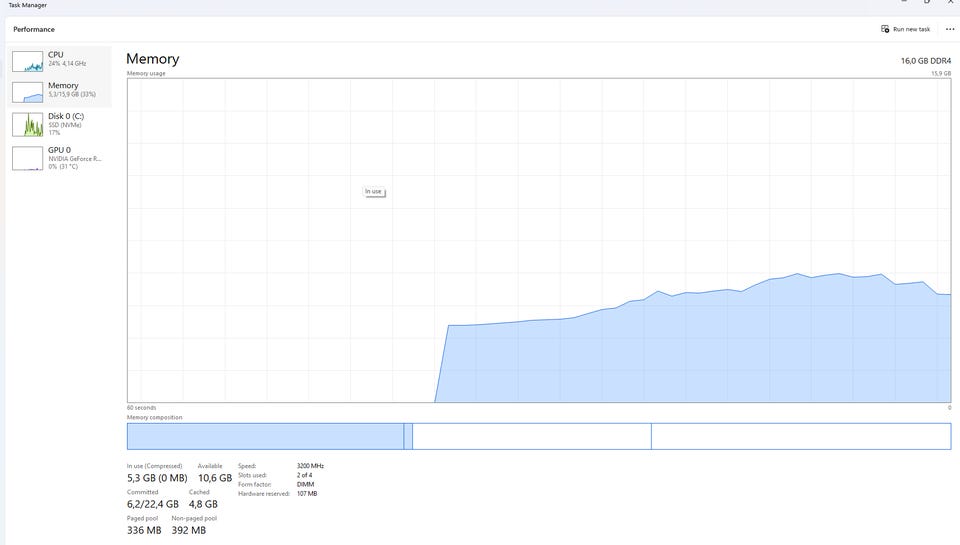Click the "Slots used:" label
This screenshot has height=545, width=960.
click(252, 475)
